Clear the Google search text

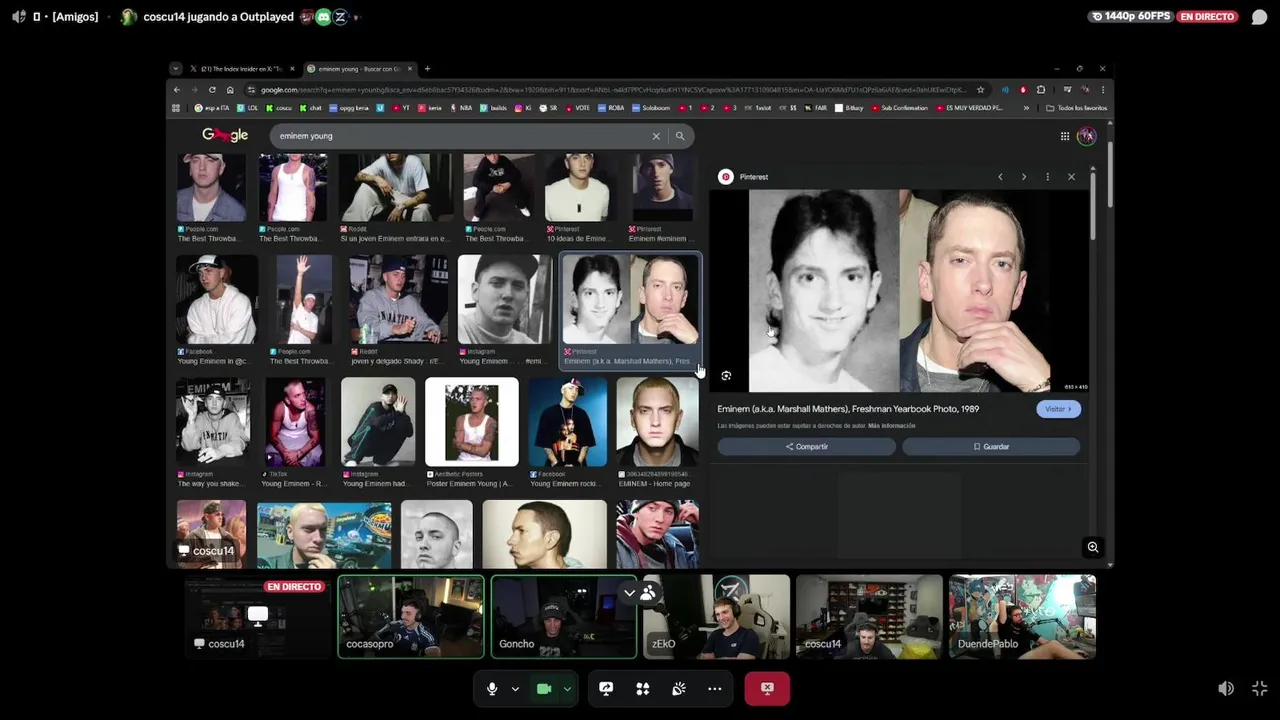coord(656,136)
